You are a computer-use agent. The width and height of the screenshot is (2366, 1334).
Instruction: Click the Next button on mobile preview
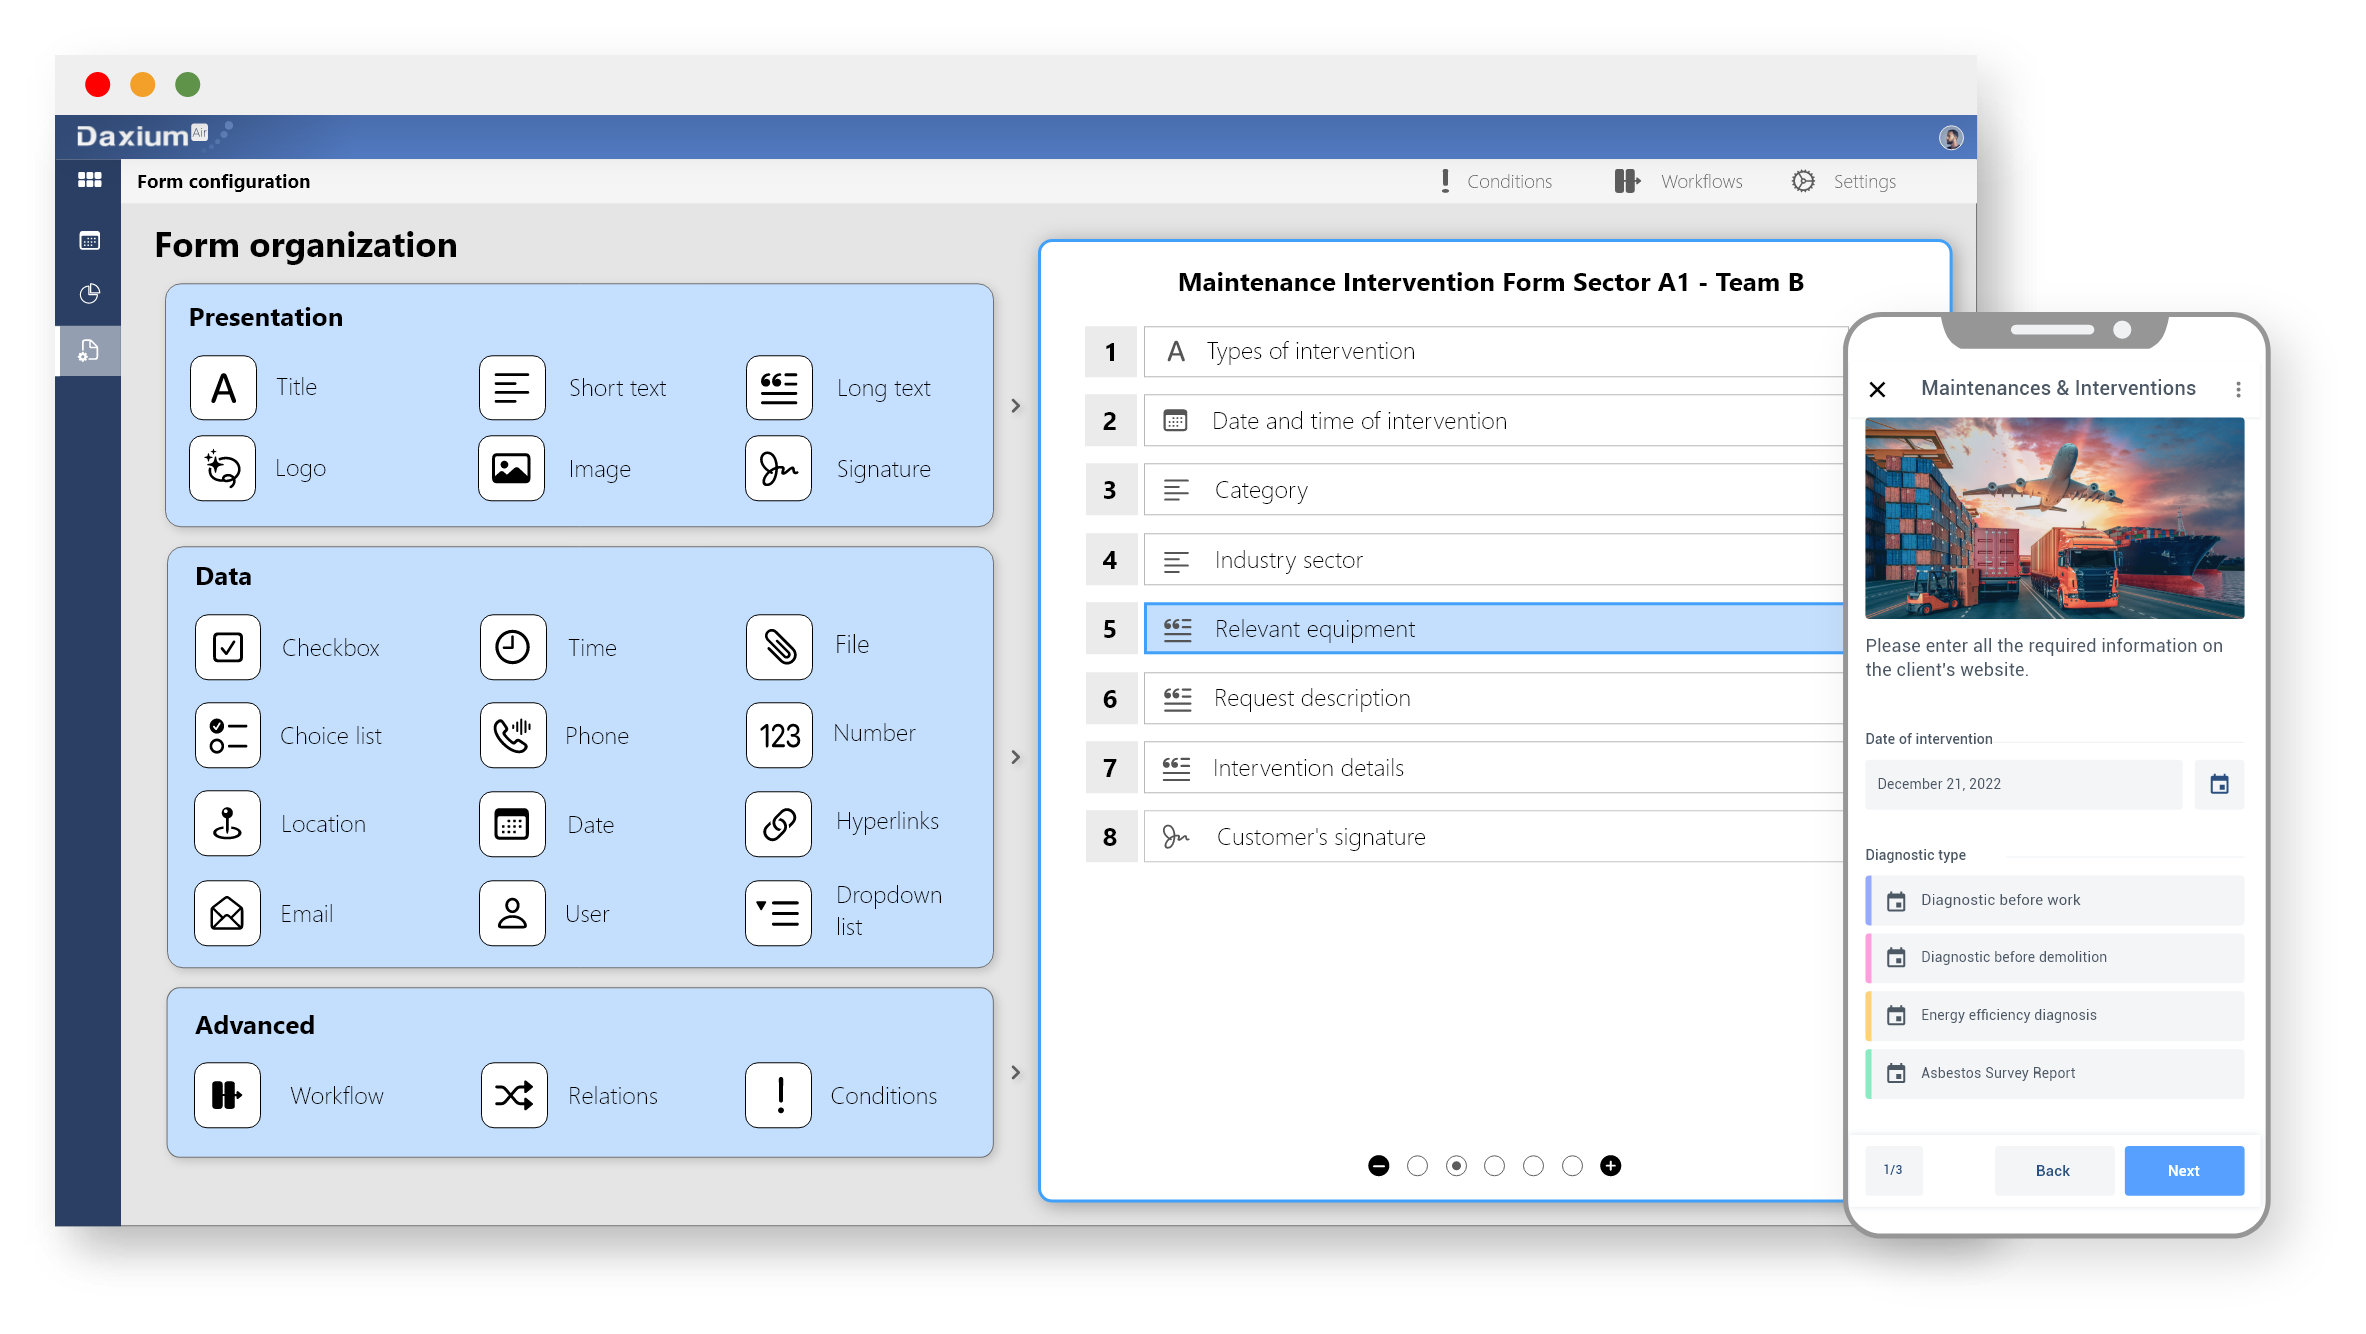click(2186, 1170)
